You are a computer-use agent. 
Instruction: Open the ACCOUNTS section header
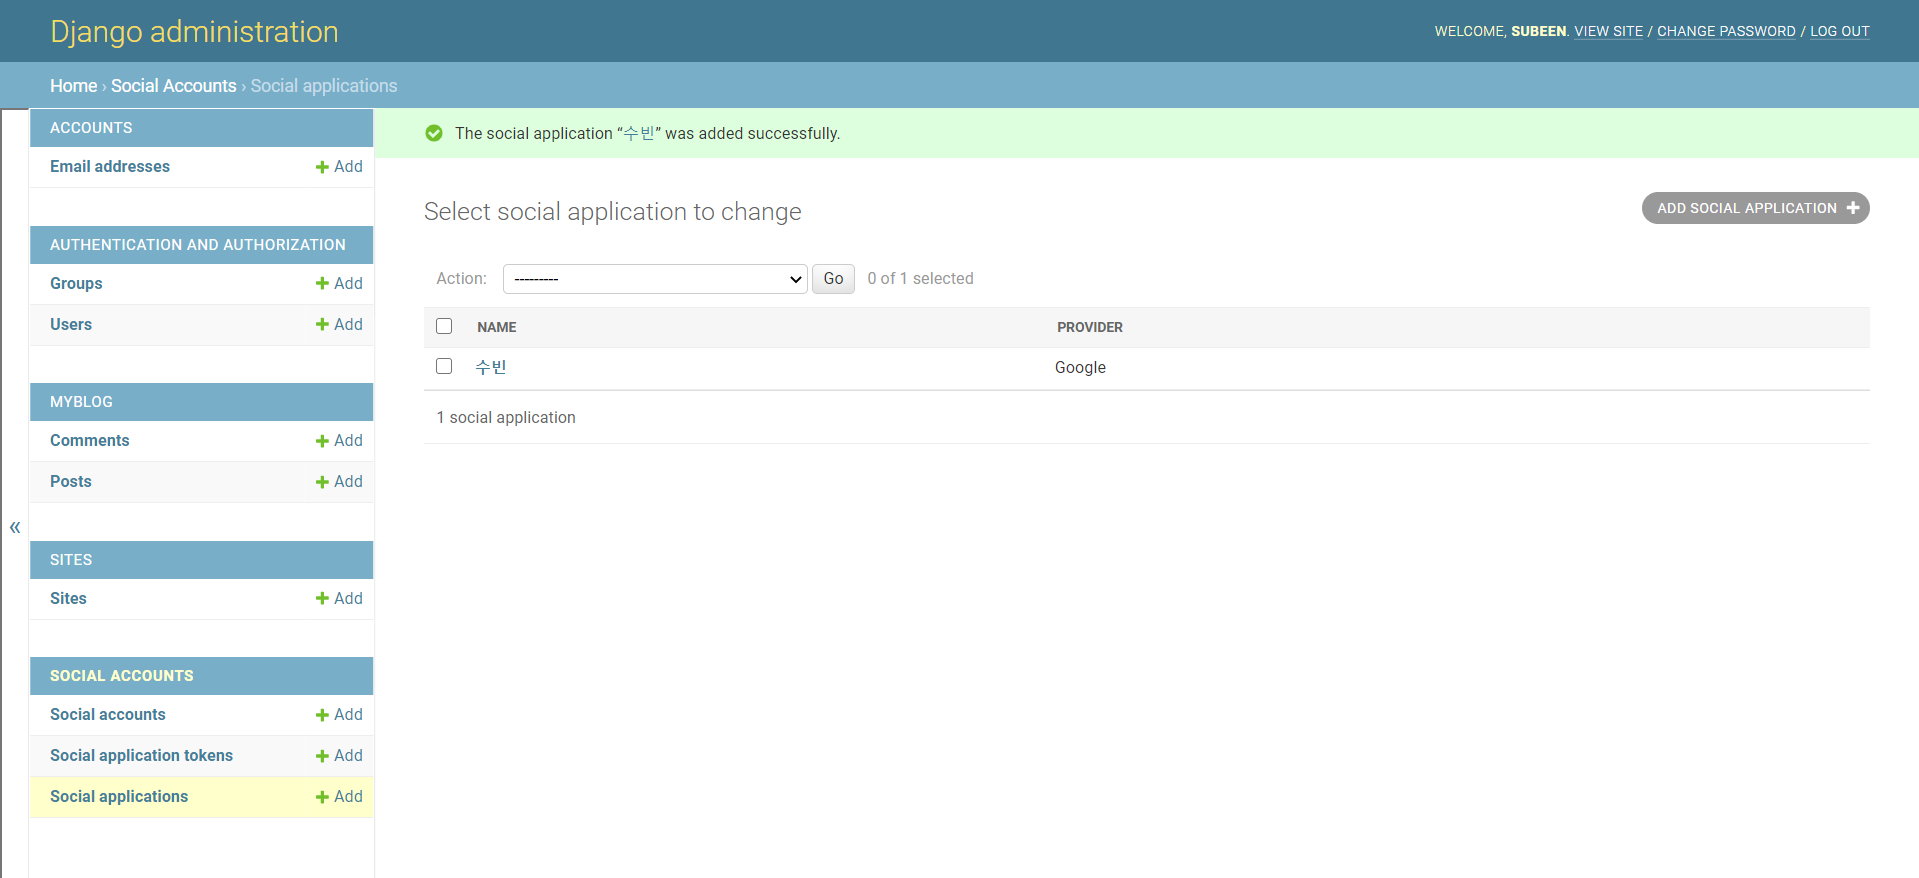91,128
